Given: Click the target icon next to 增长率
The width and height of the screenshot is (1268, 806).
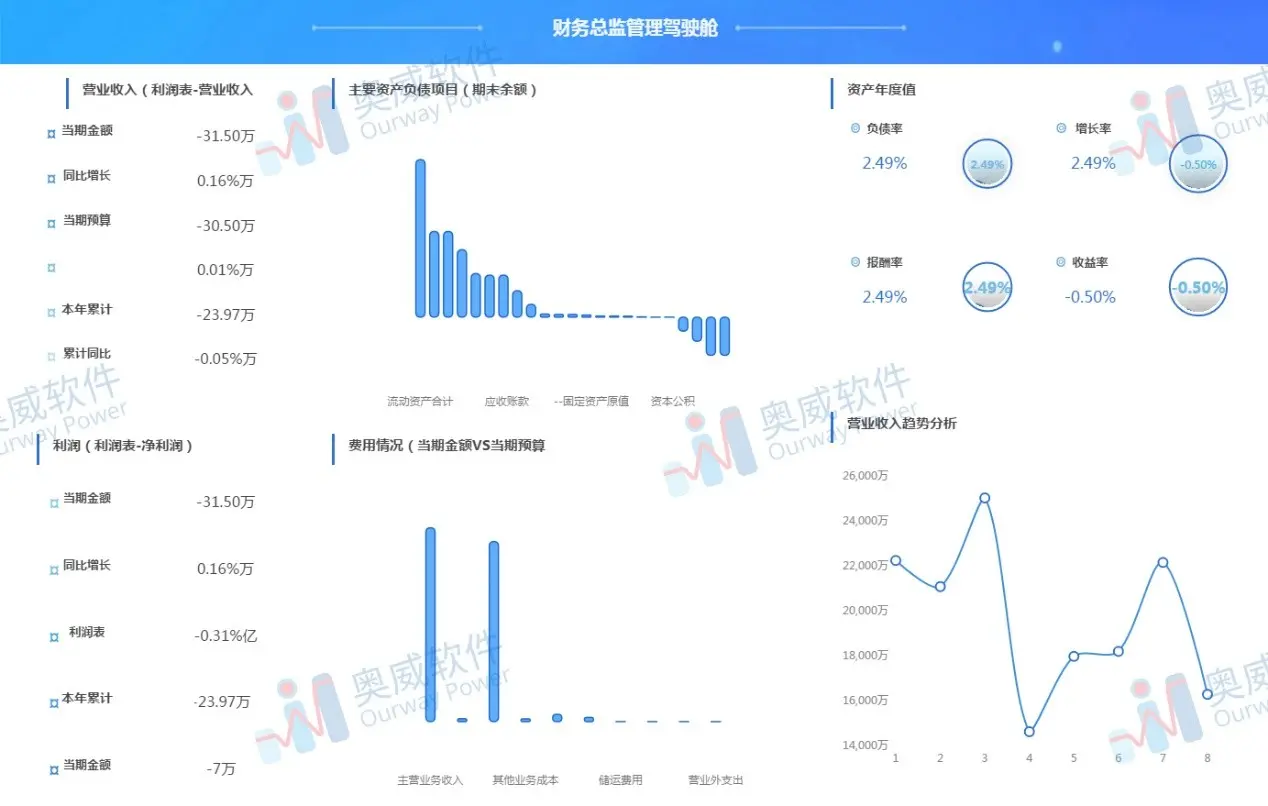Looking at the screenshot, I should [x=1060, y=128].
